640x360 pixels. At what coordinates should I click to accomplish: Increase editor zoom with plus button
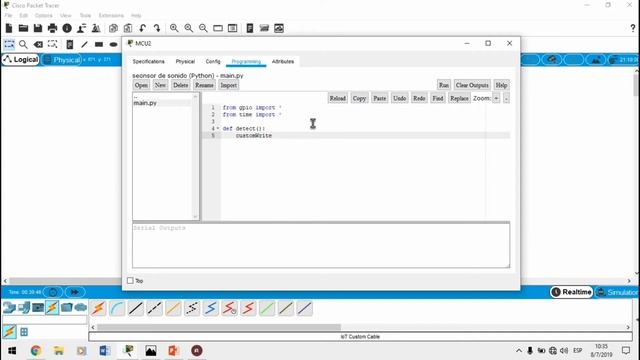496,98
